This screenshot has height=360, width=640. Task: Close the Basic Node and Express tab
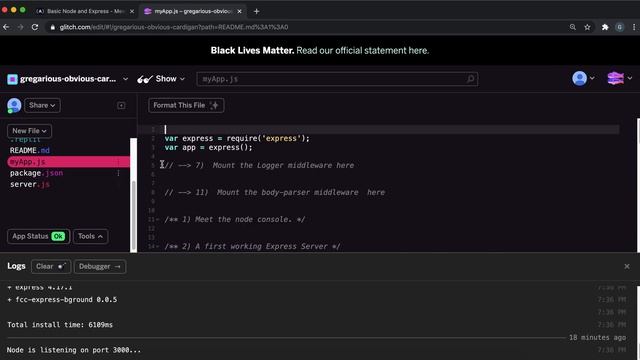click(x=131, y=11)
